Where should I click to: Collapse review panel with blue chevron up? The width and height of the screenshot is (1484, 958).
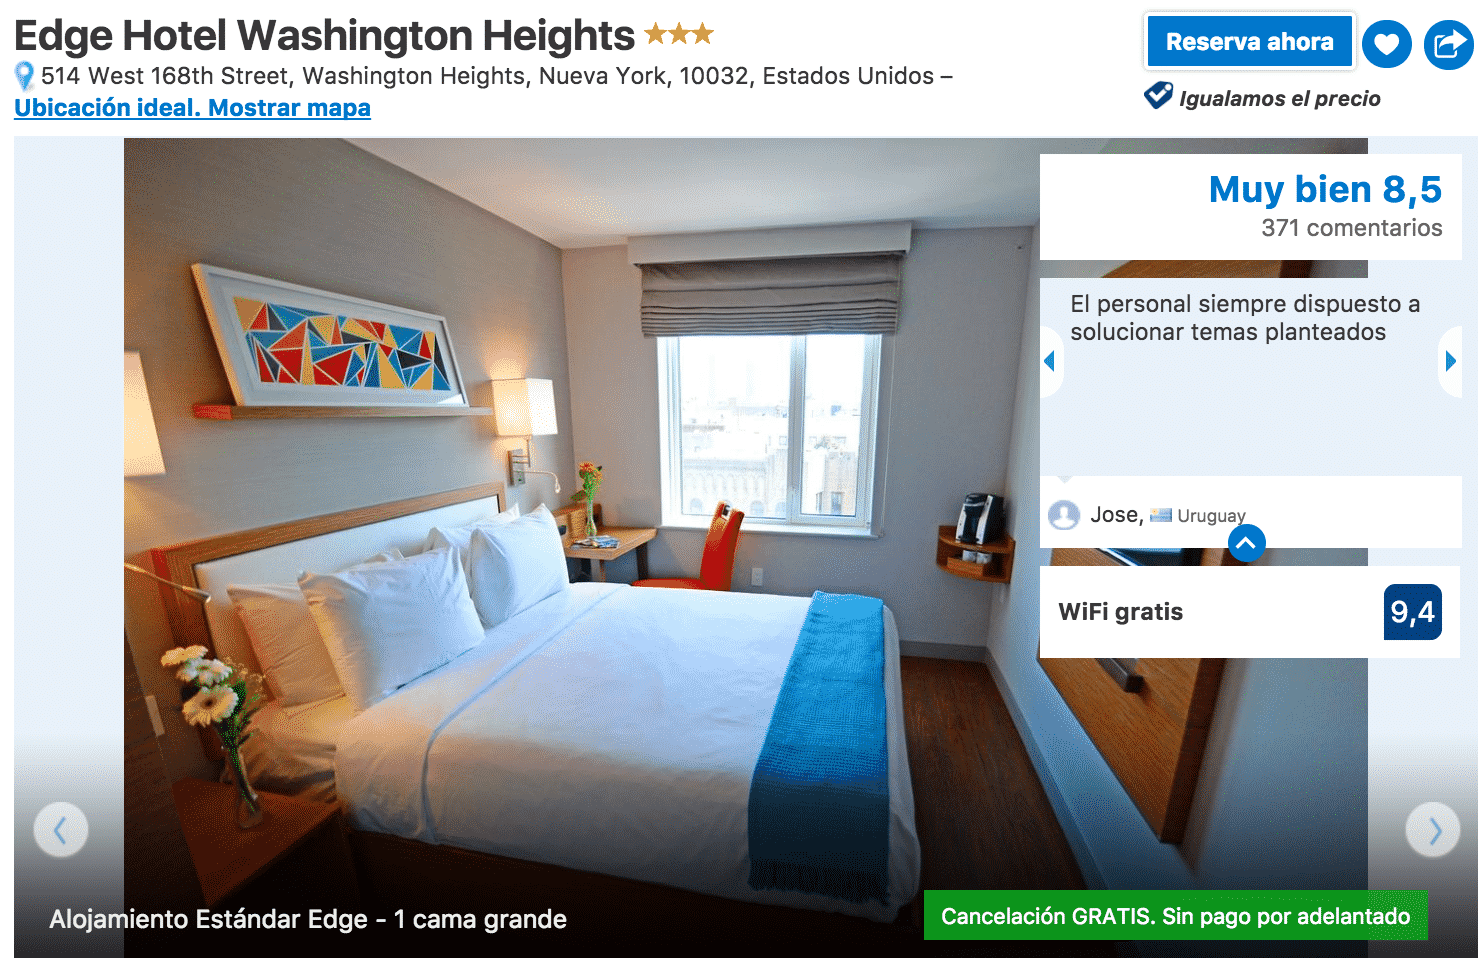(x=1246, y=543)
